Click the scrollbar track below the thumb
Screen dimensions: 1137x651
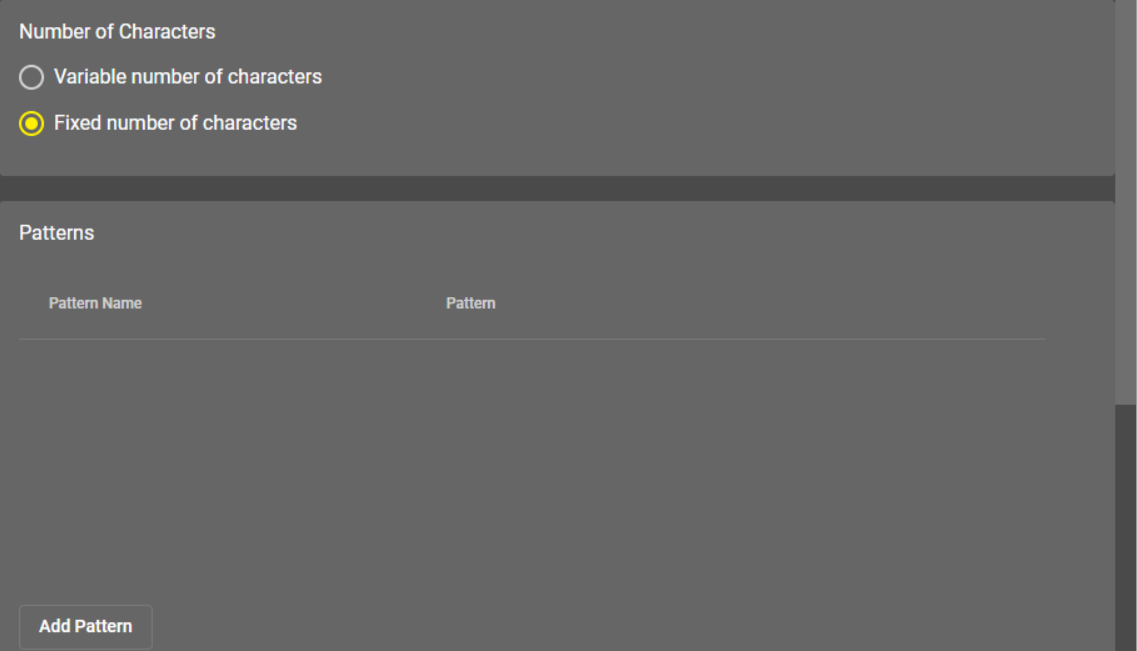click(x=1126, y=530)
